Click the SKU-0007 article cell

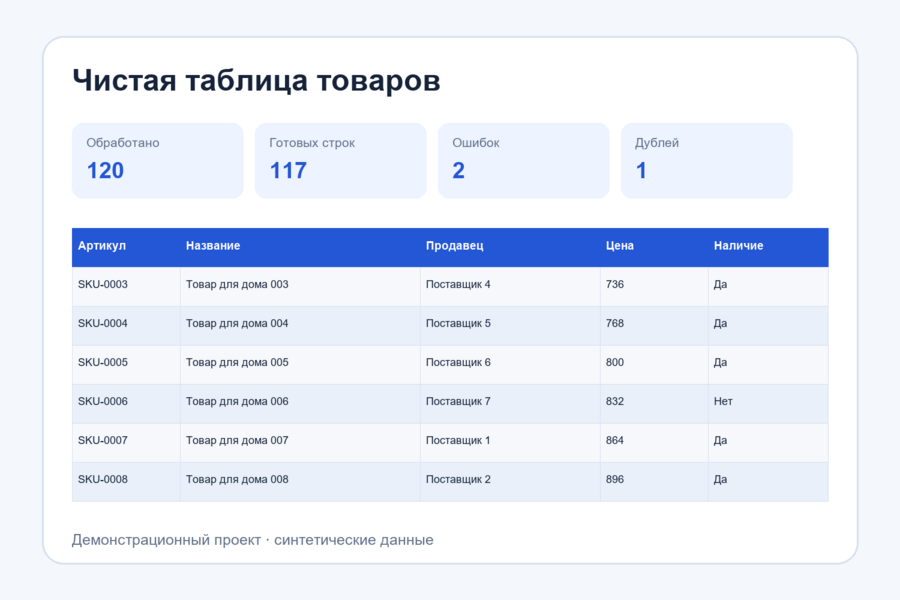(x=126, y=442)
